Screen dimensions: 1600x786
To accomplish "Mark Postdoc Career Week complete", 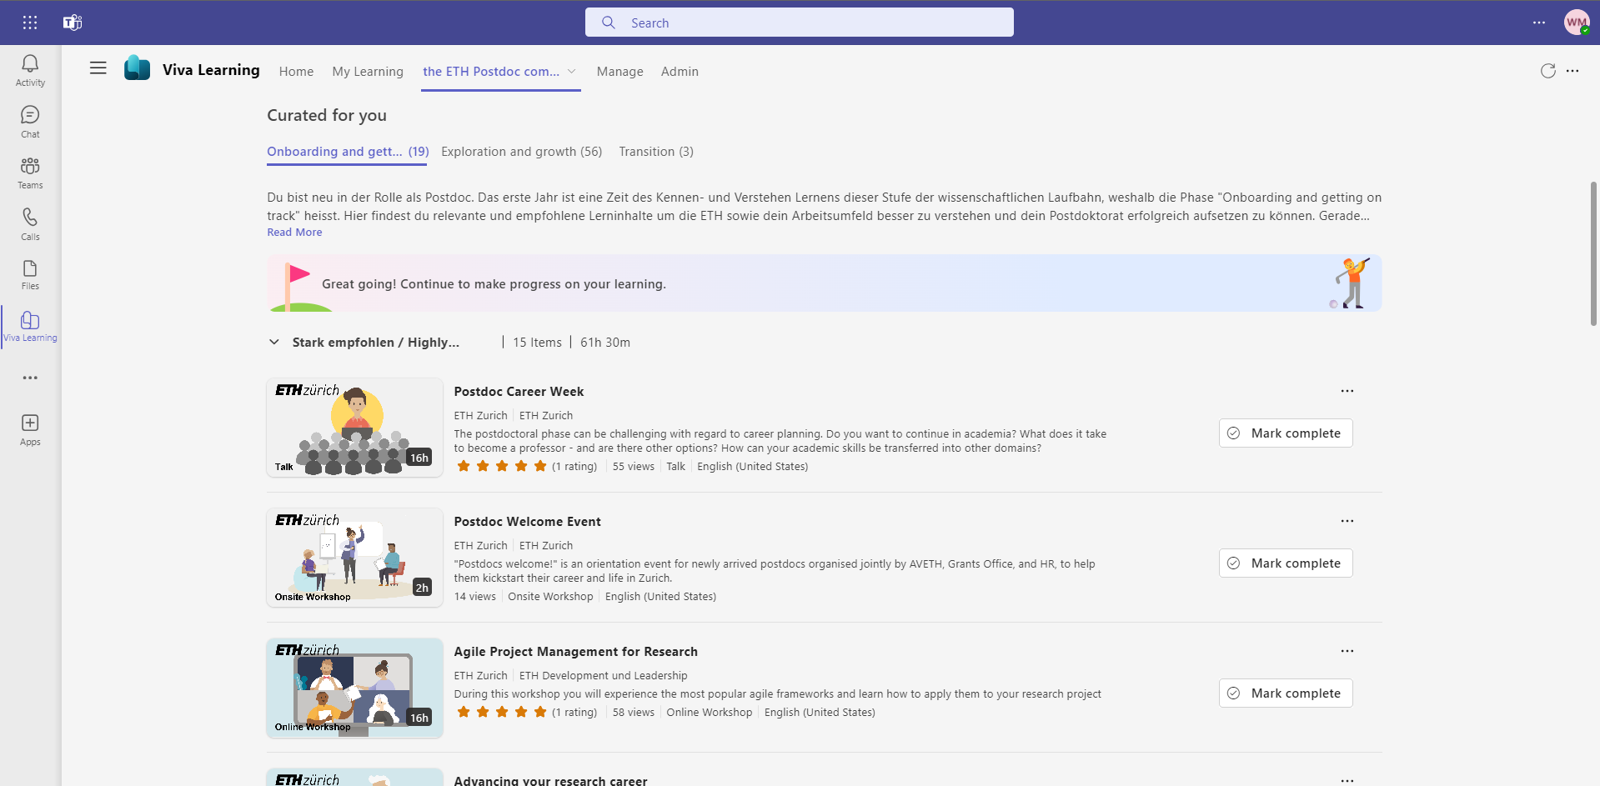I will click(x=1286, y=433).
